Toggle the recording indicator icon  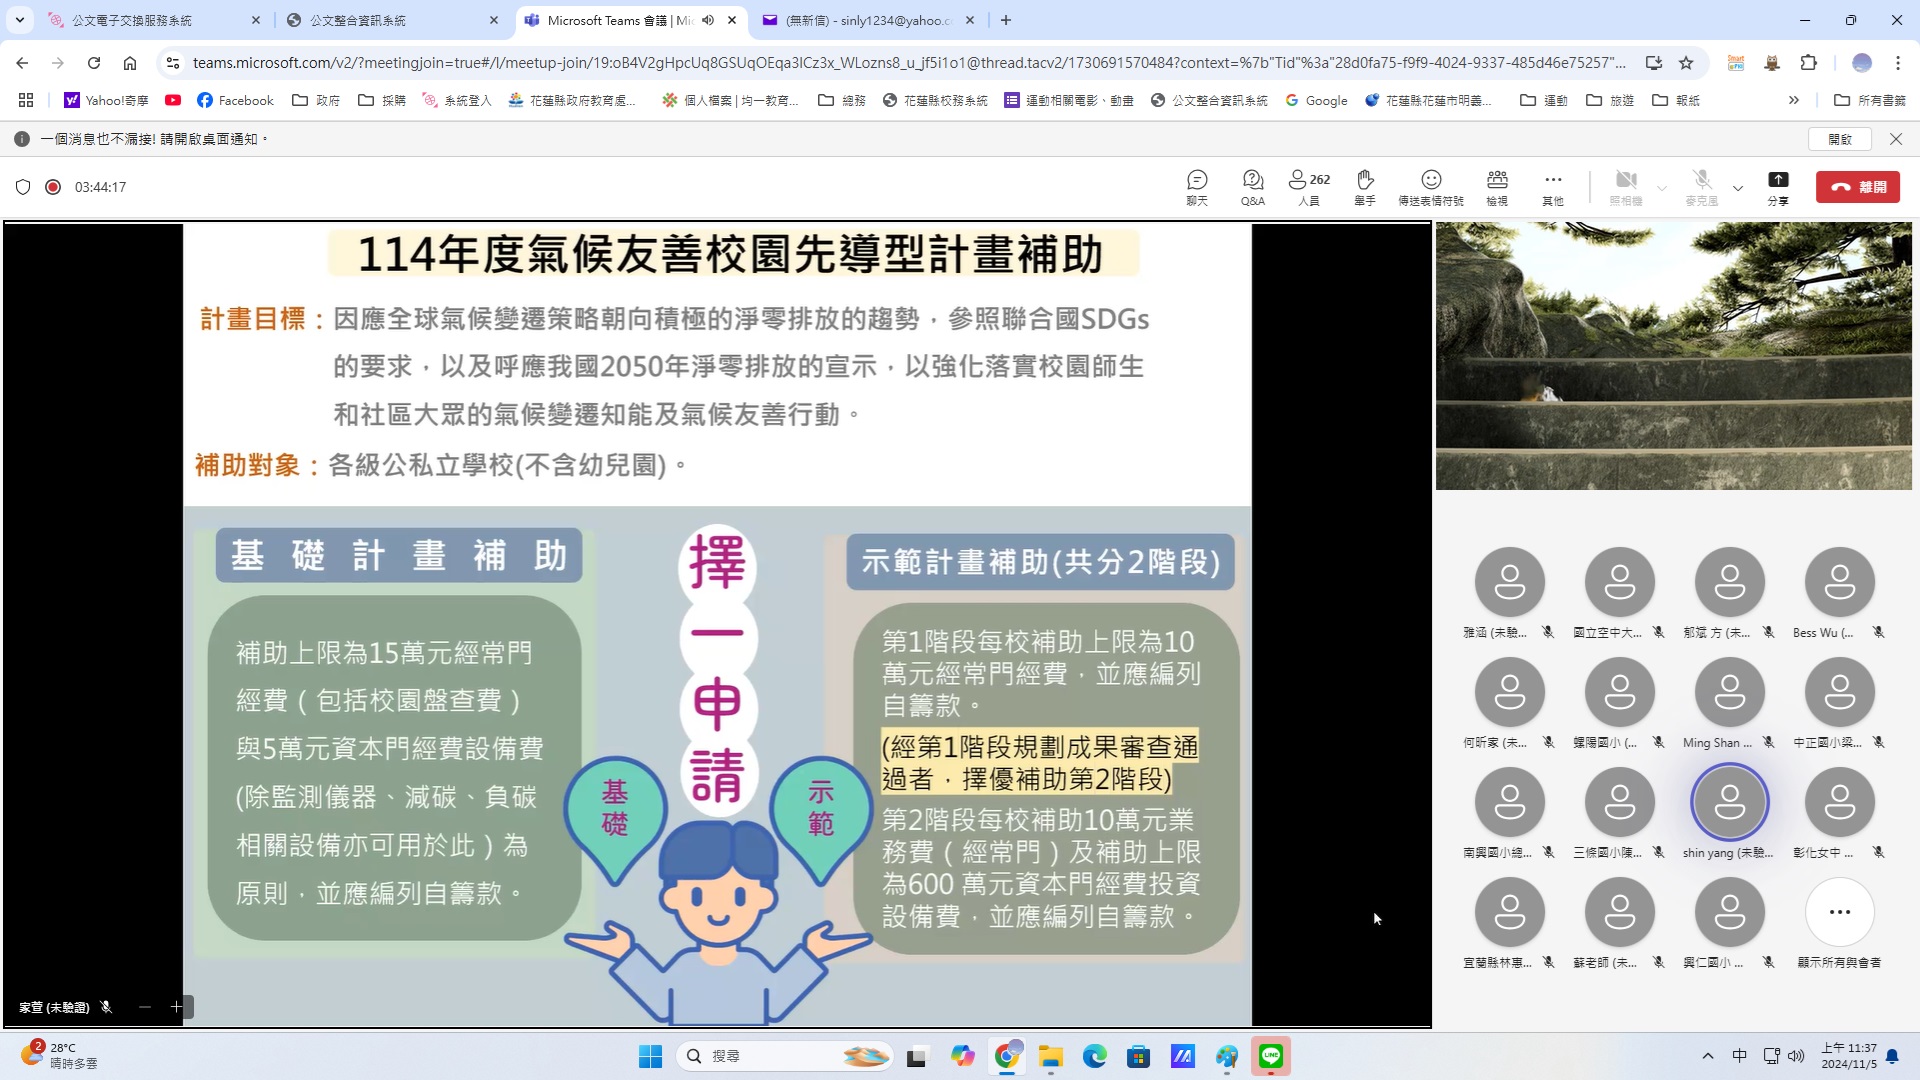pos(53,187)
